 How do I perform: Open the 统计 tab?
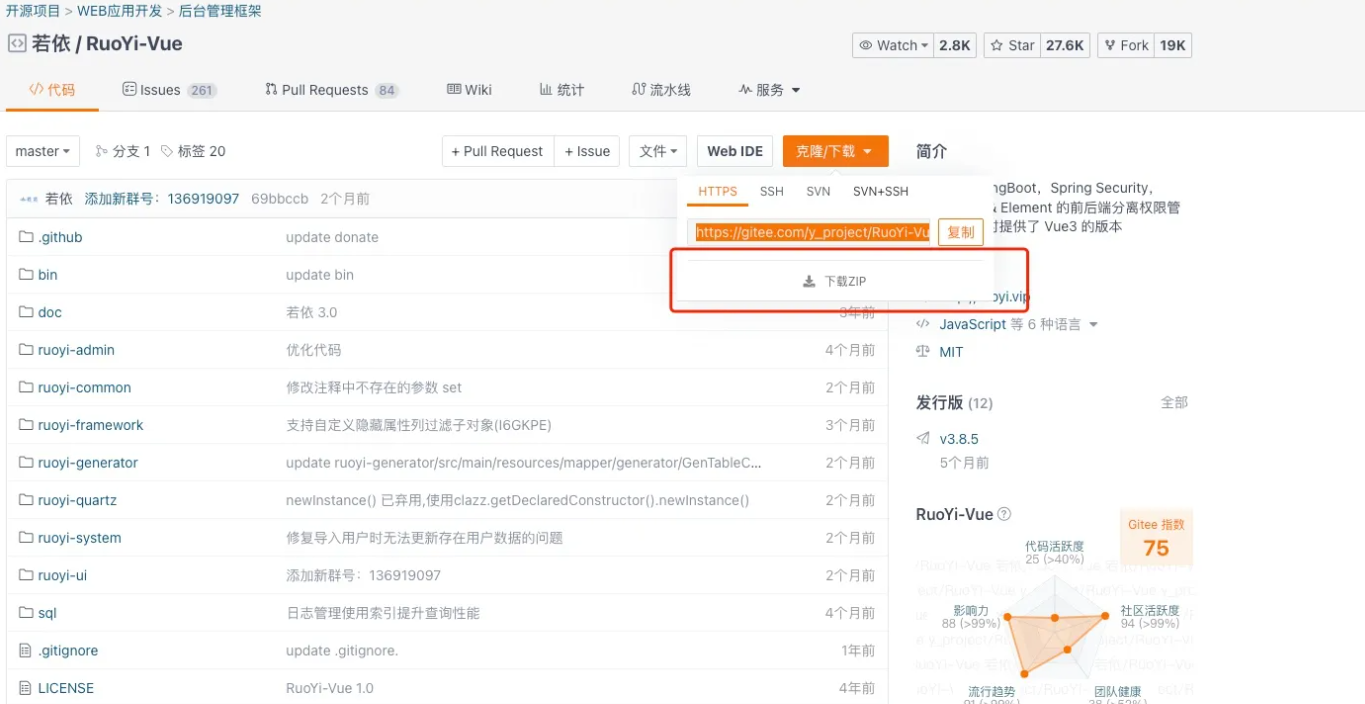pyautogui.click(x=561, y=90)
